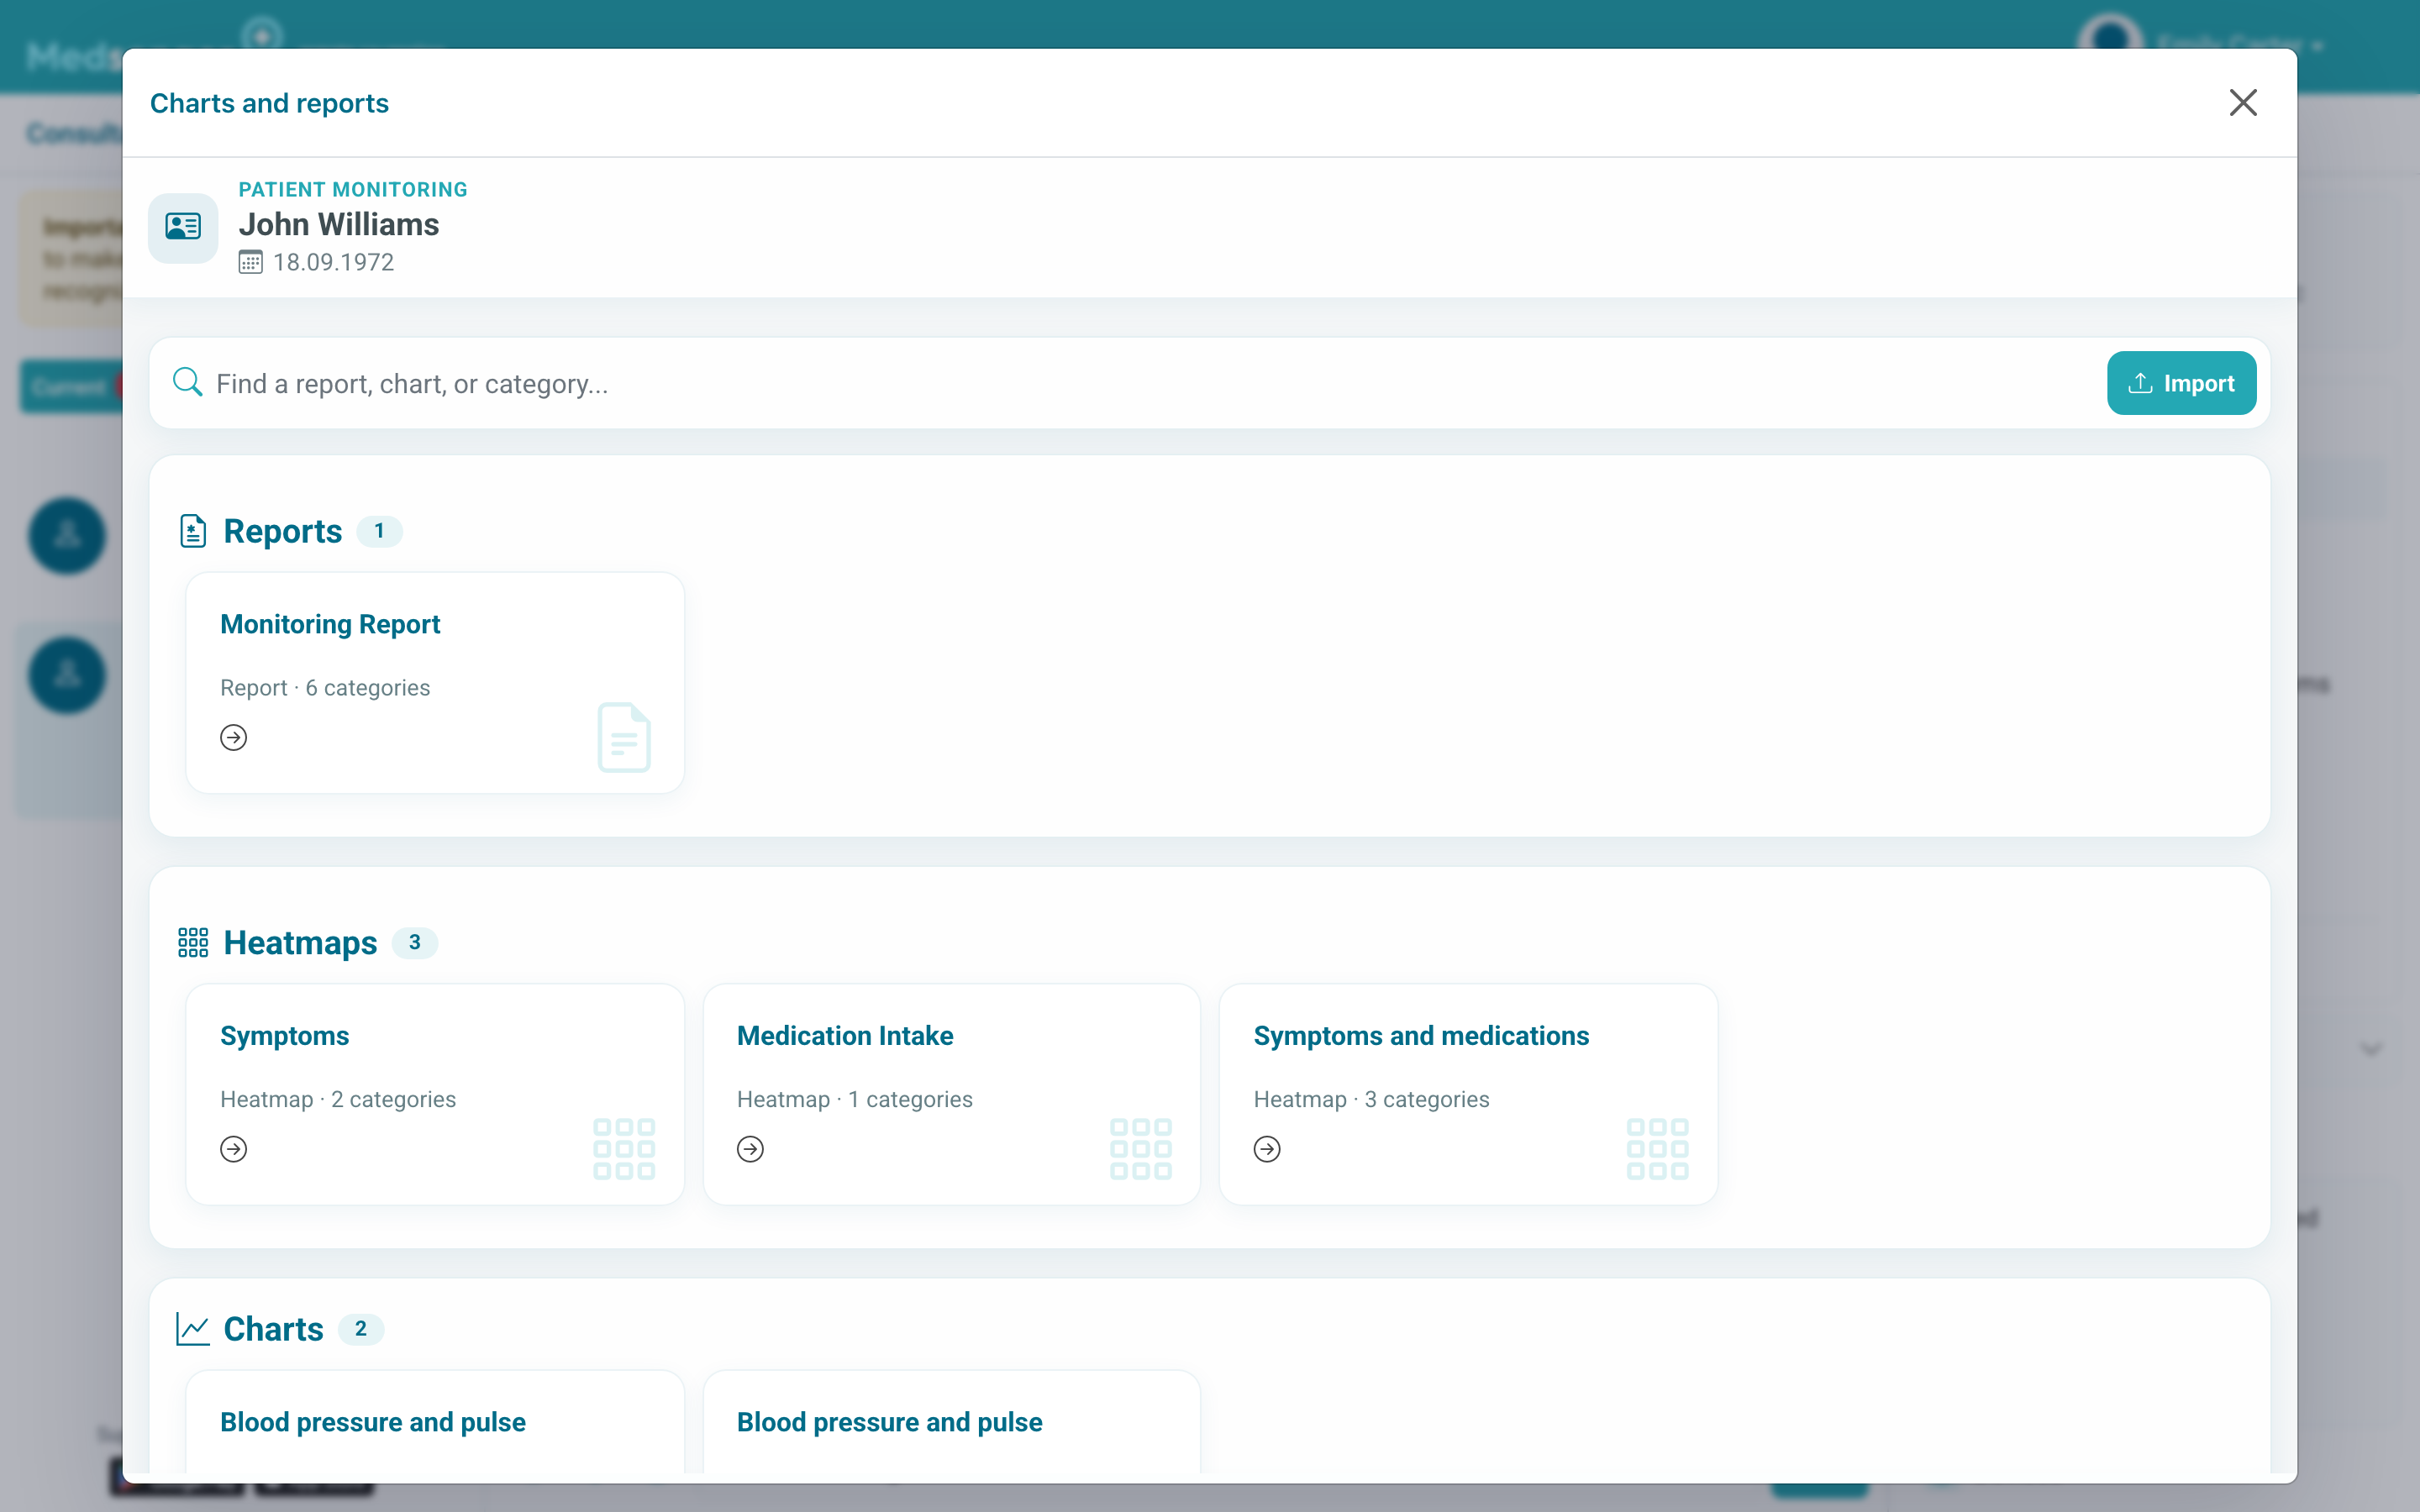2420x1512 pixels.
Task: Open the Monitoring Report card title
Action: 330,624
